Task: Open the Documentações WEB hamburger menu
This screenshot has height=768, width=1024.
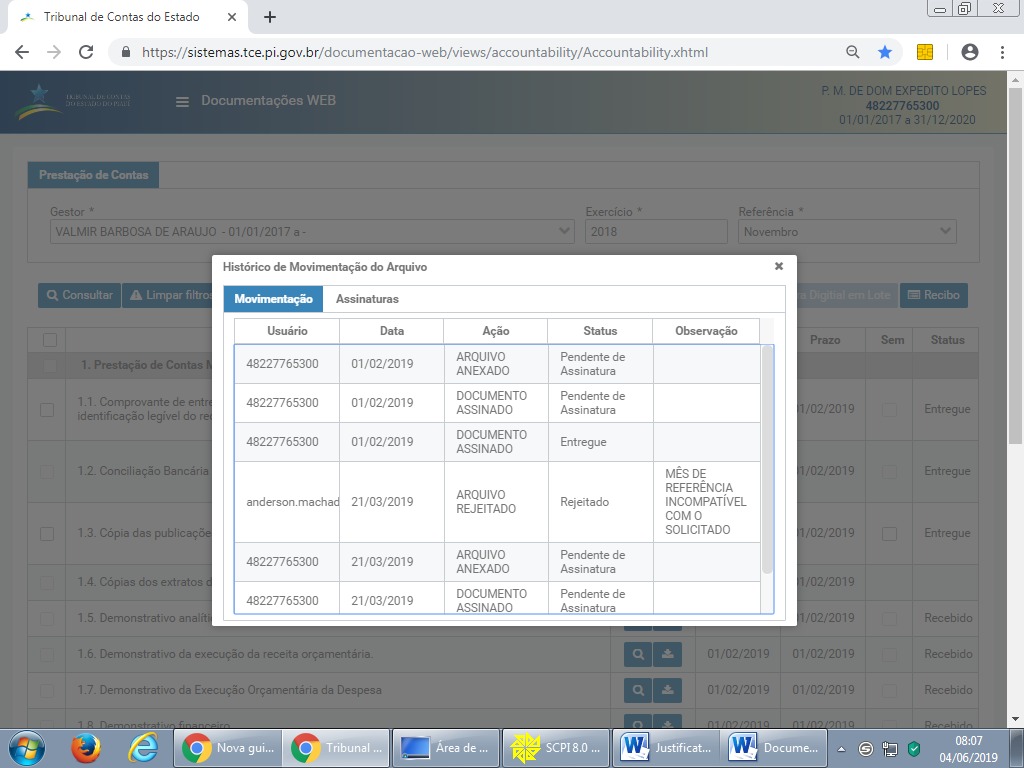Action: pos(182,101)
